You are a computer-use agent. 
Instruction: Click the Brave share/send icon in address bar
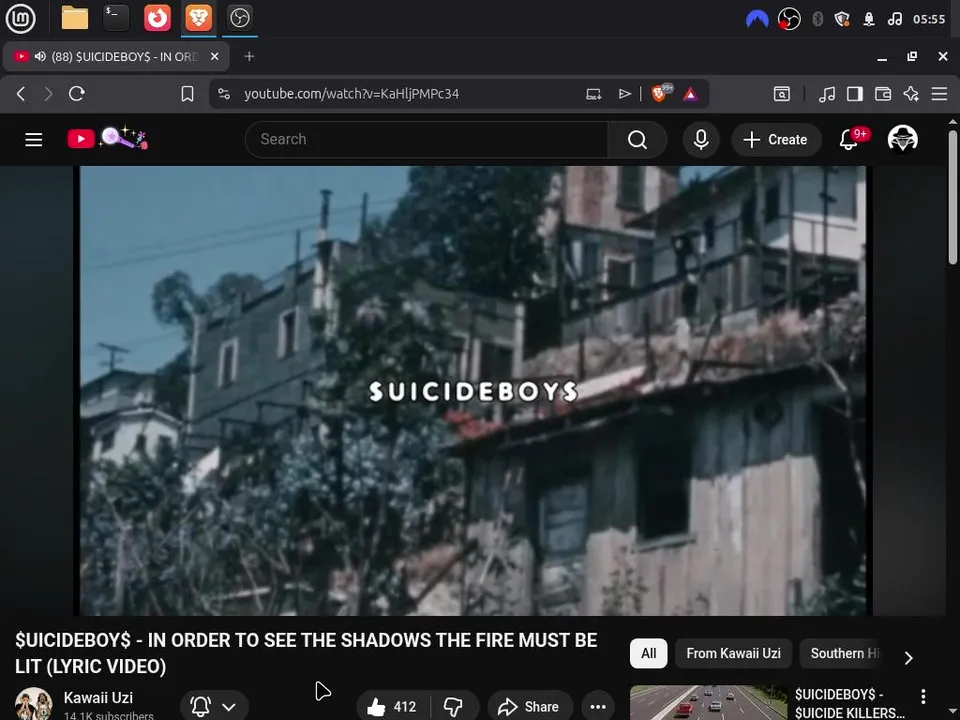[x=624, y=94]
